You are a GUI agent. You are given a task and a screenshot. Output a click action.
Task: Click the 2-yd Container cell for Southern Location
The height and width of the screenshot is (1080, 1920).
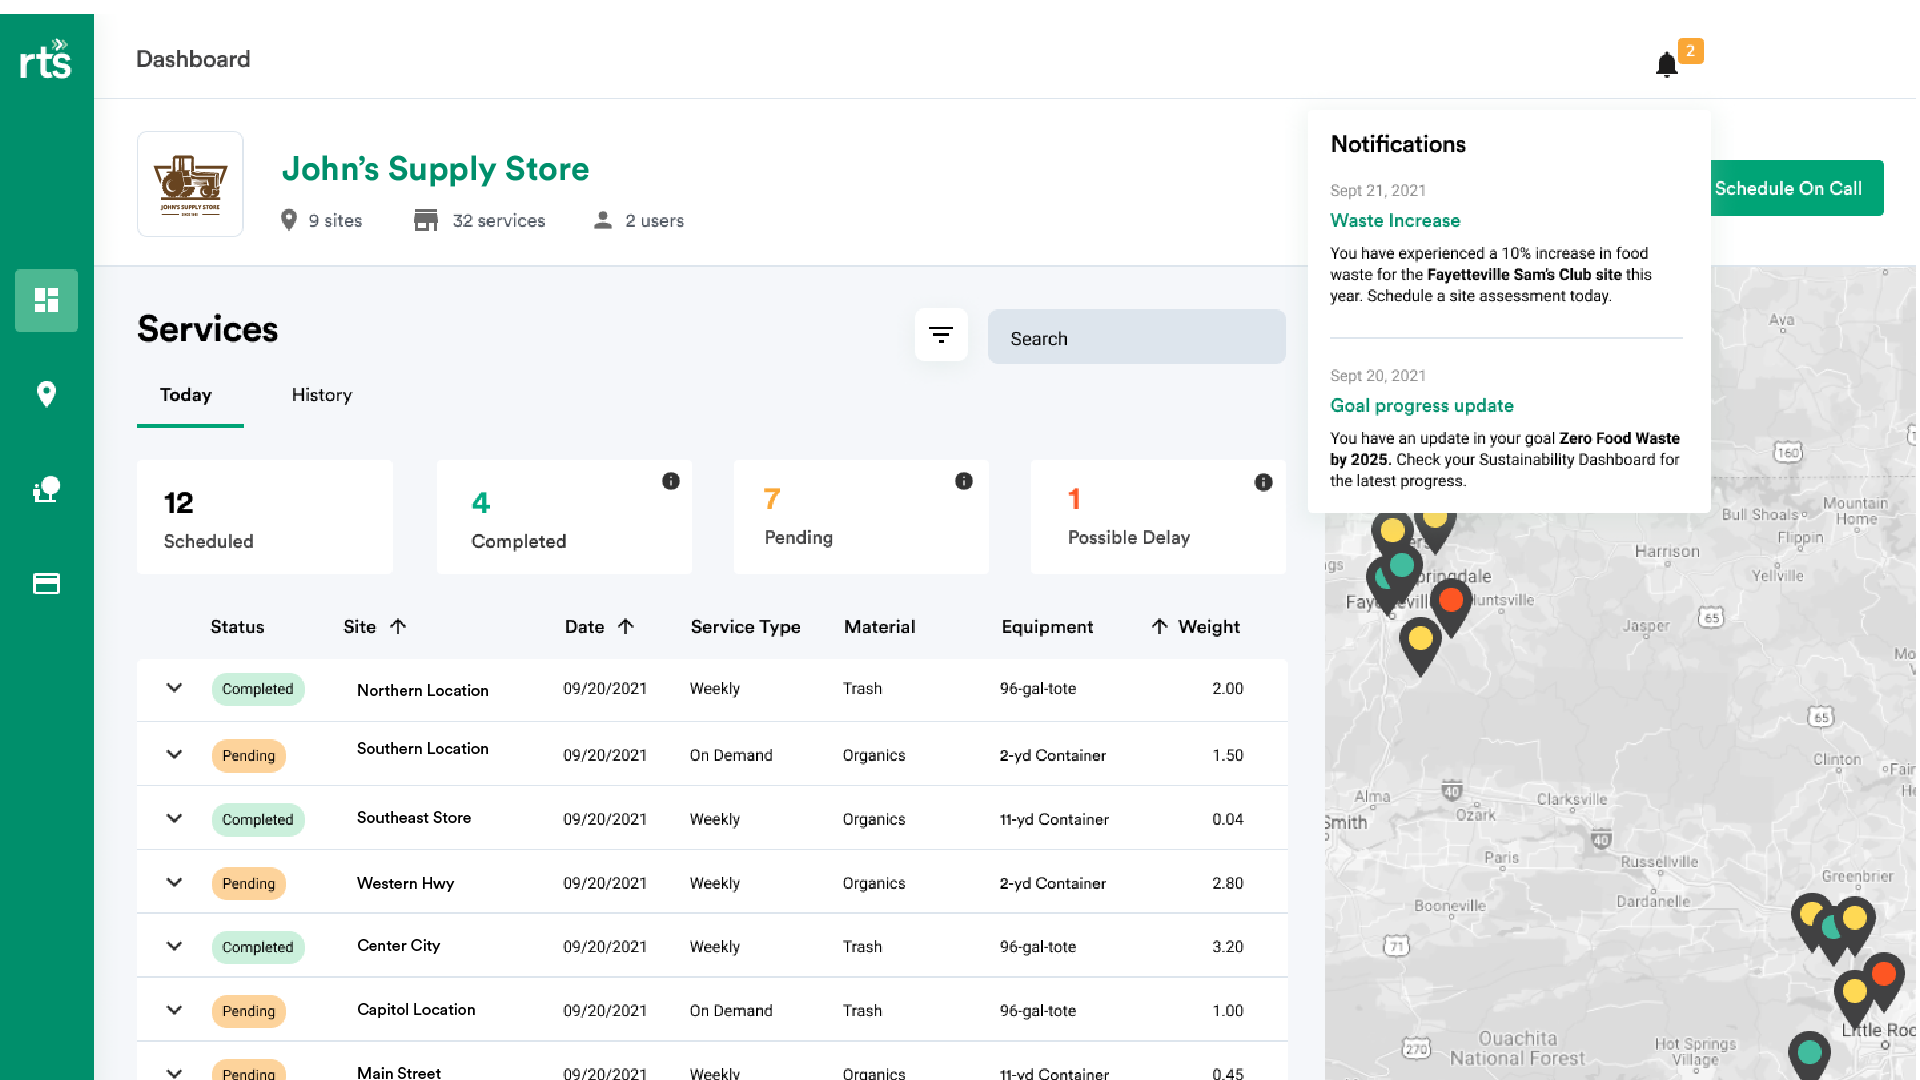click(1052, 755)
